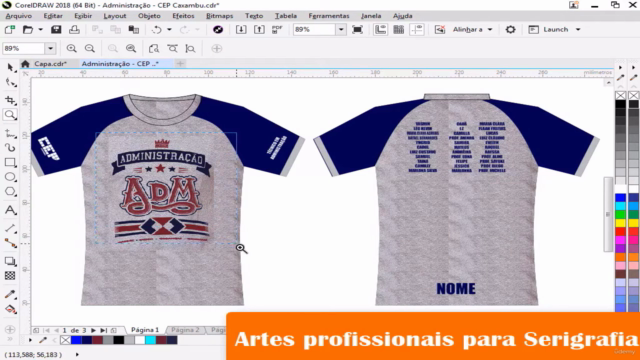Click the Export icon
640x360 pixels.
pos(259,29)
